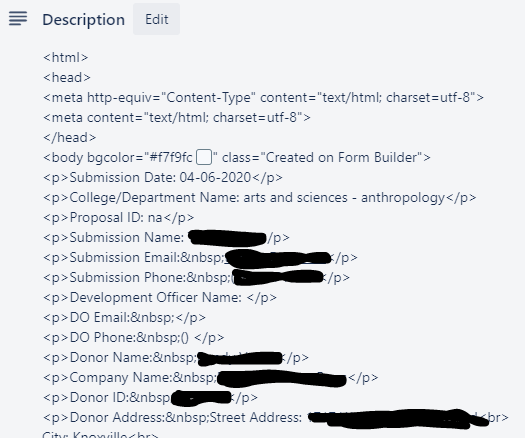
Task: Open the description Edit button
Action: [156, 19]
